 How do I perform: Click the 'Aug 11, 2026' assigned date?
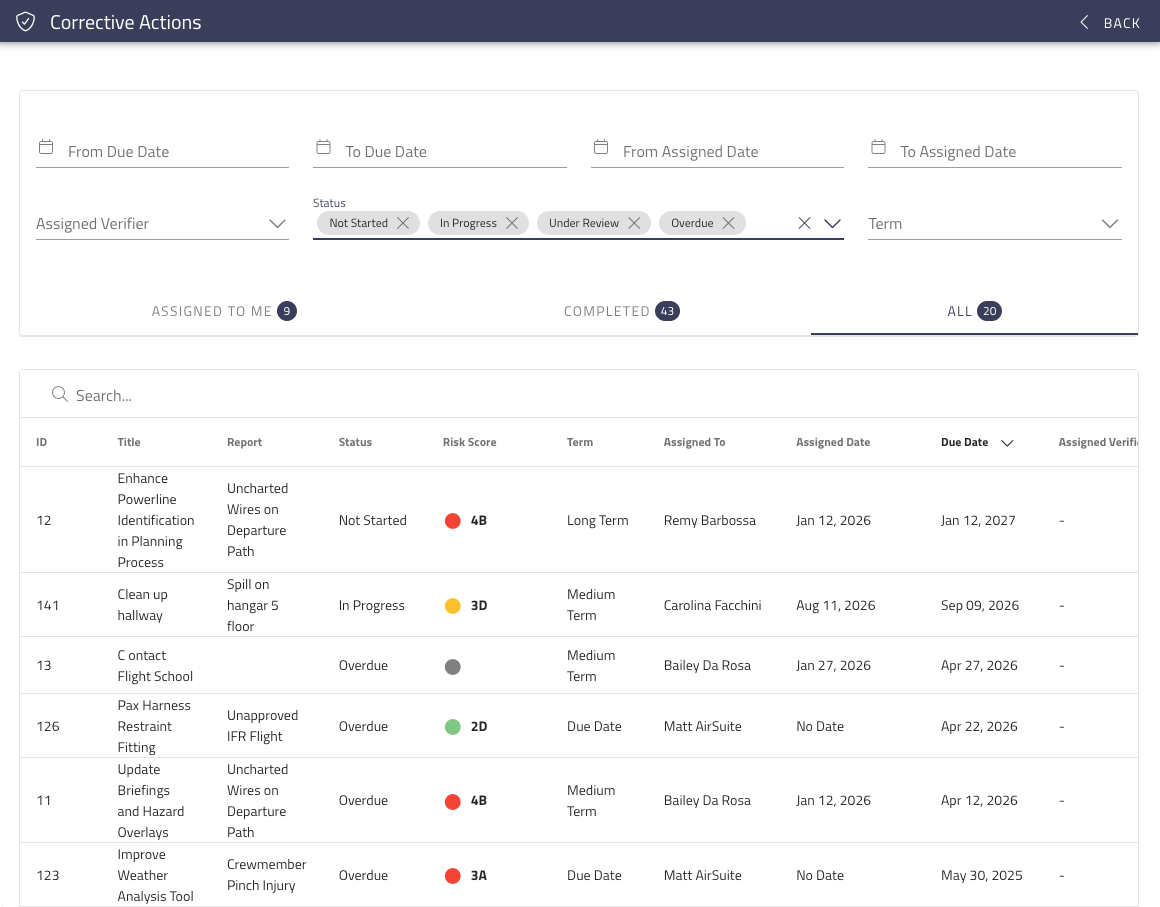[835, 605]
